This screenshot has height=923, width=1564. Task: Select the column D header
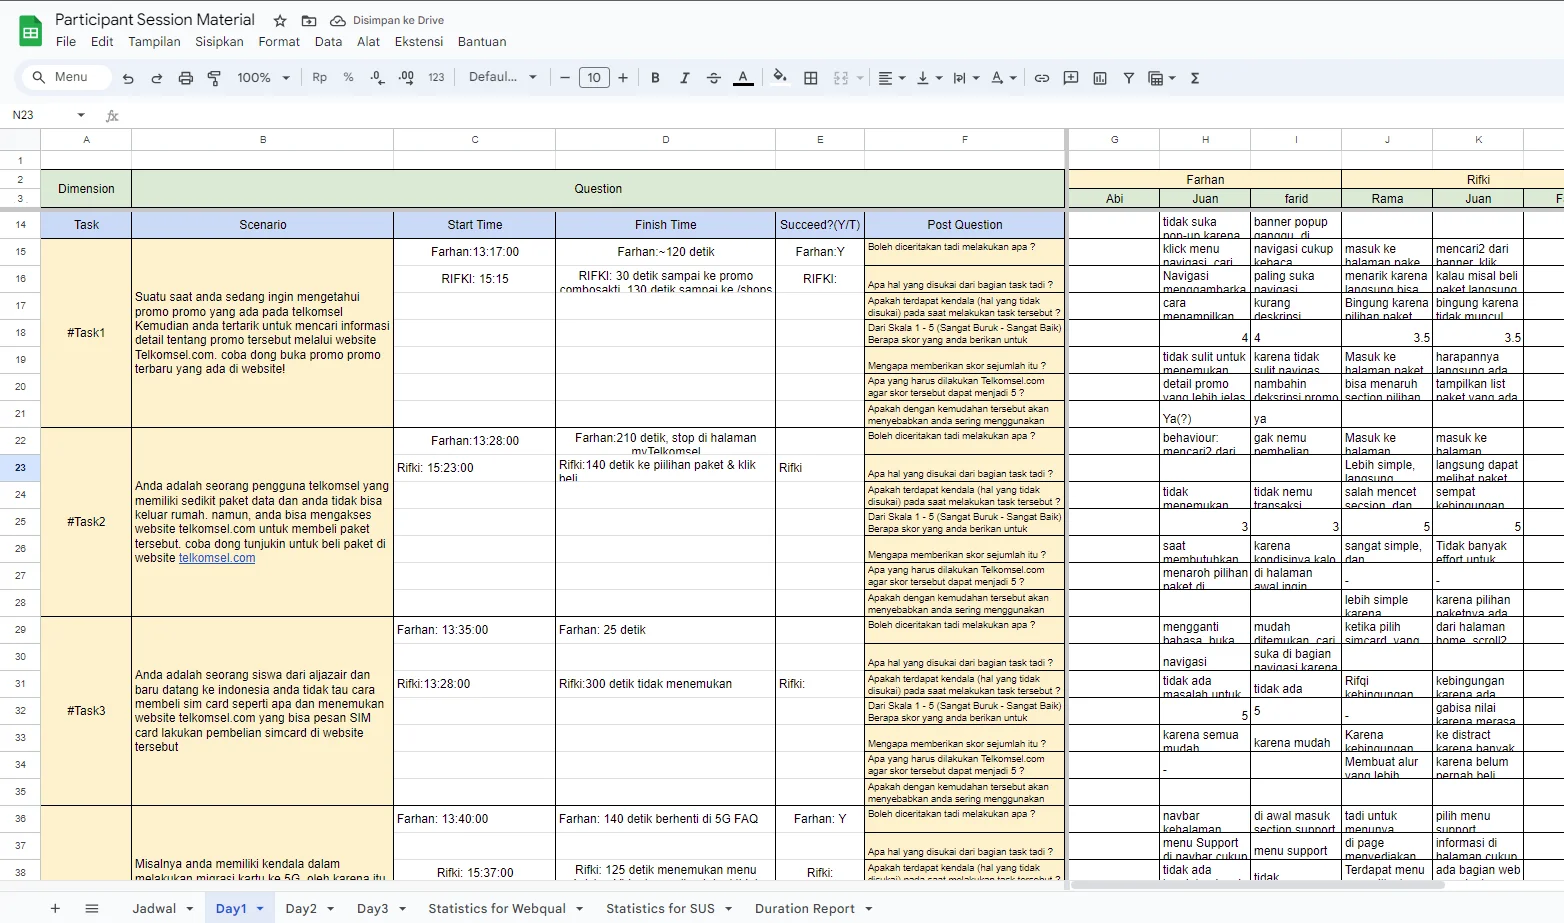(665, 139)
